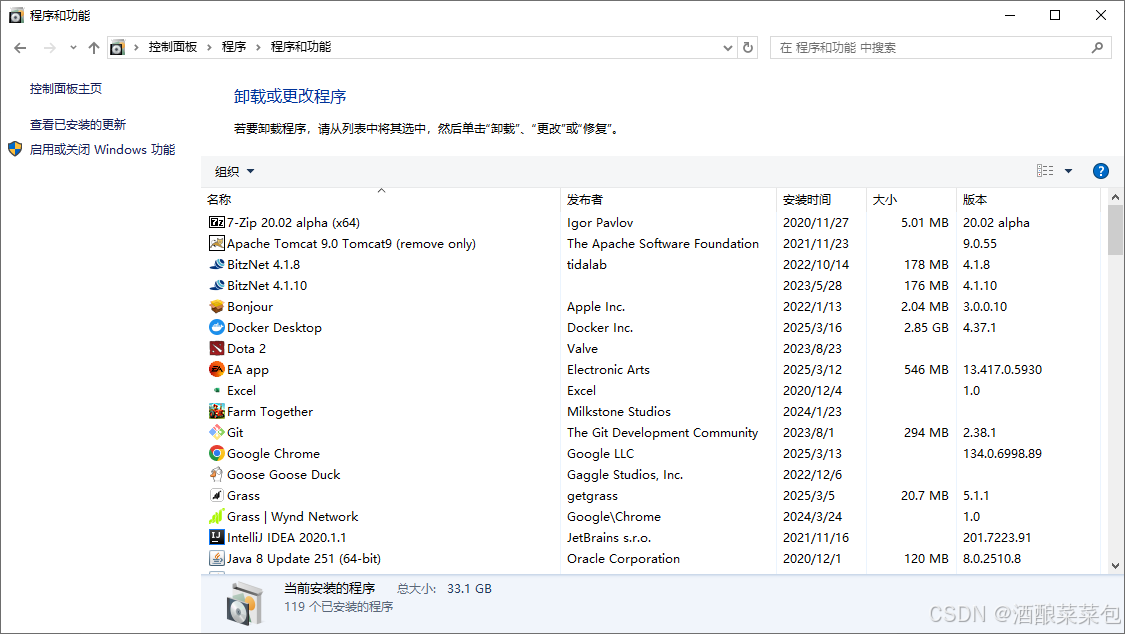Open 启用或关闭 Windows 功能 link
Viewport: 1125px width, 634px height.
(103, 149)
